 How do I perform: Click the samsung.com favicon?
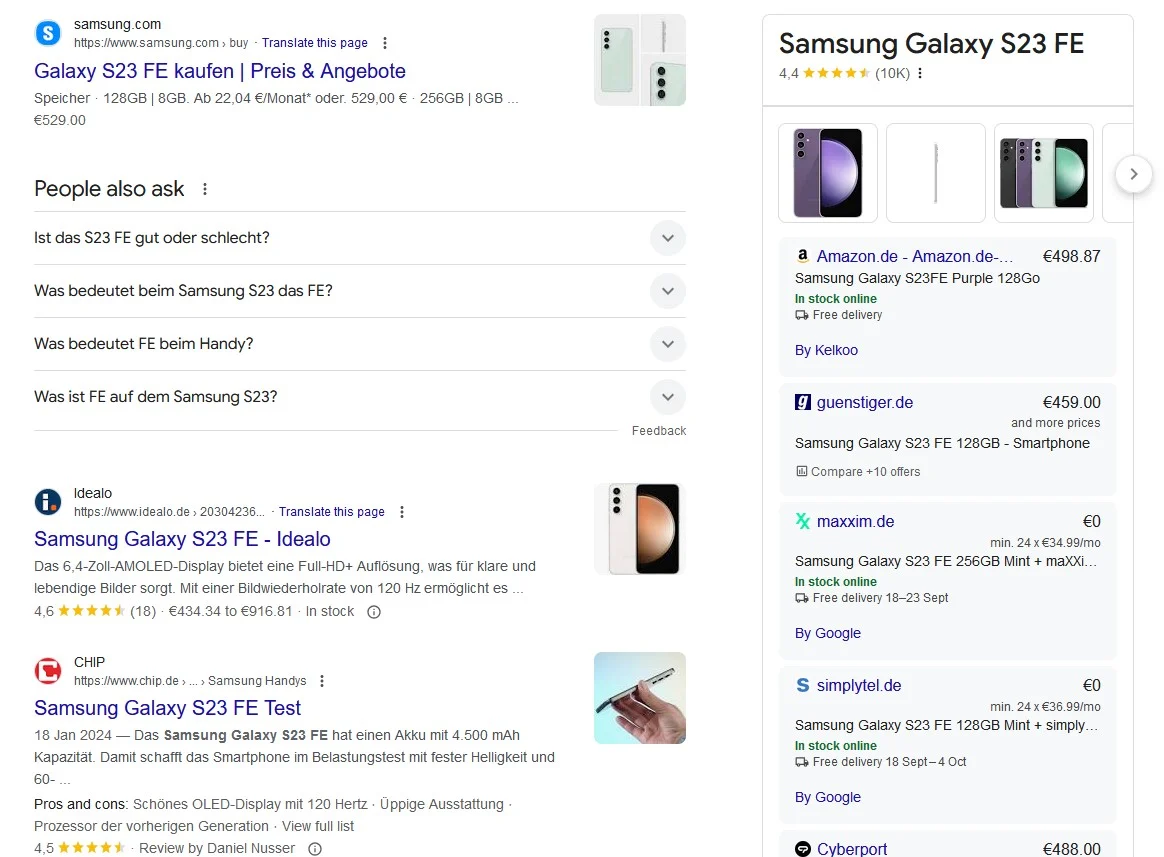(x=48, y=33)
